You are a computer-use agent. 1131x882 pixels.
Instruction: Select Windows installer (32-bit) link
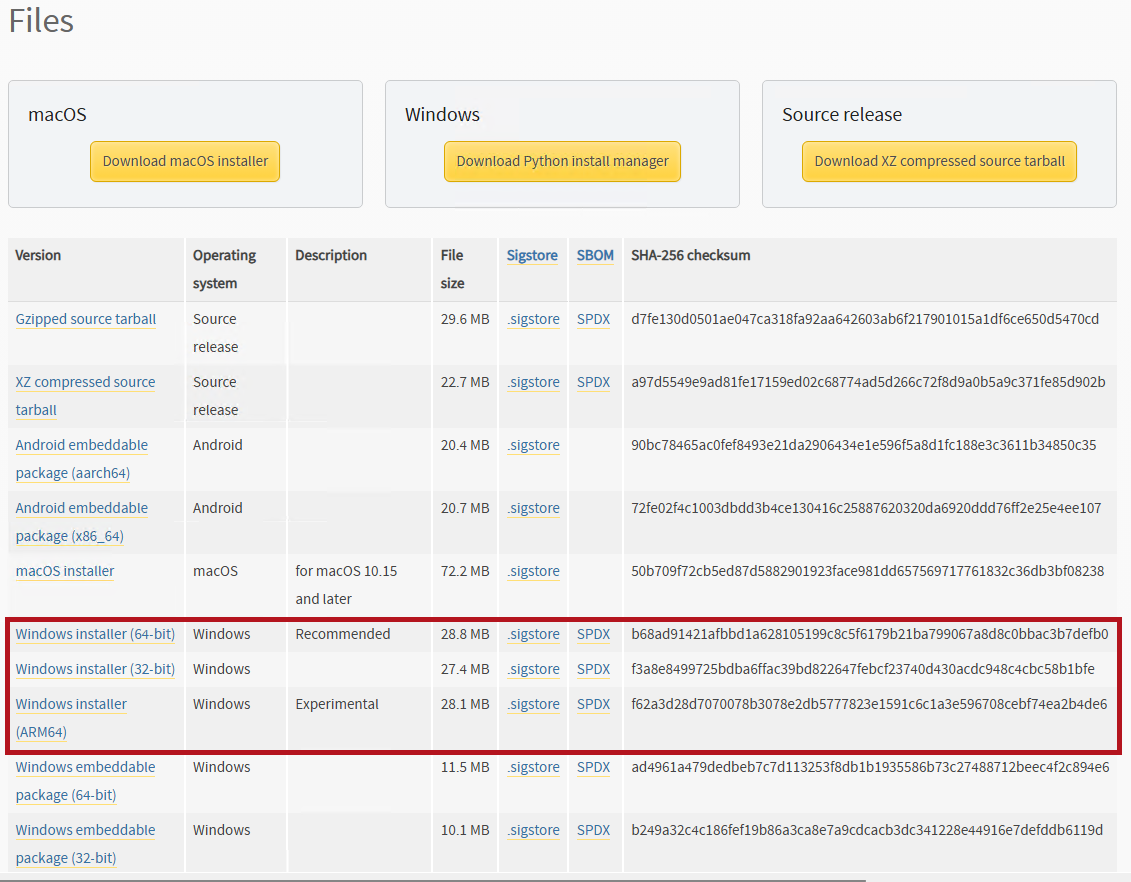(95, 669)
